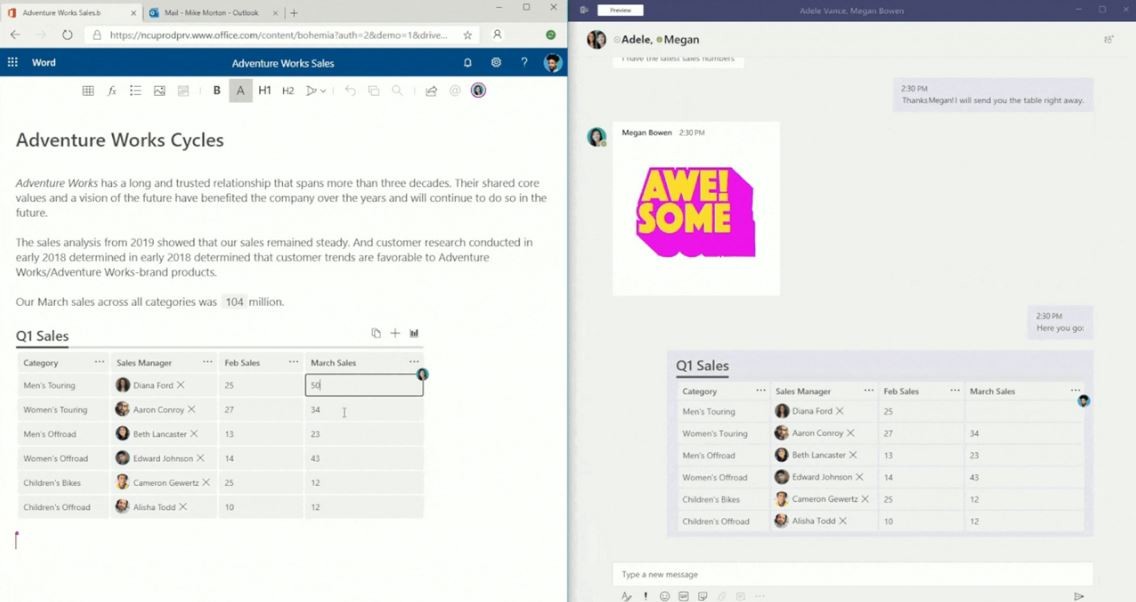This screenshot has width=1136, height=602.
Task: Switch to Mail - Mike Morton Outlook tab
Action: pyautogui.click(x=211, y=13)
